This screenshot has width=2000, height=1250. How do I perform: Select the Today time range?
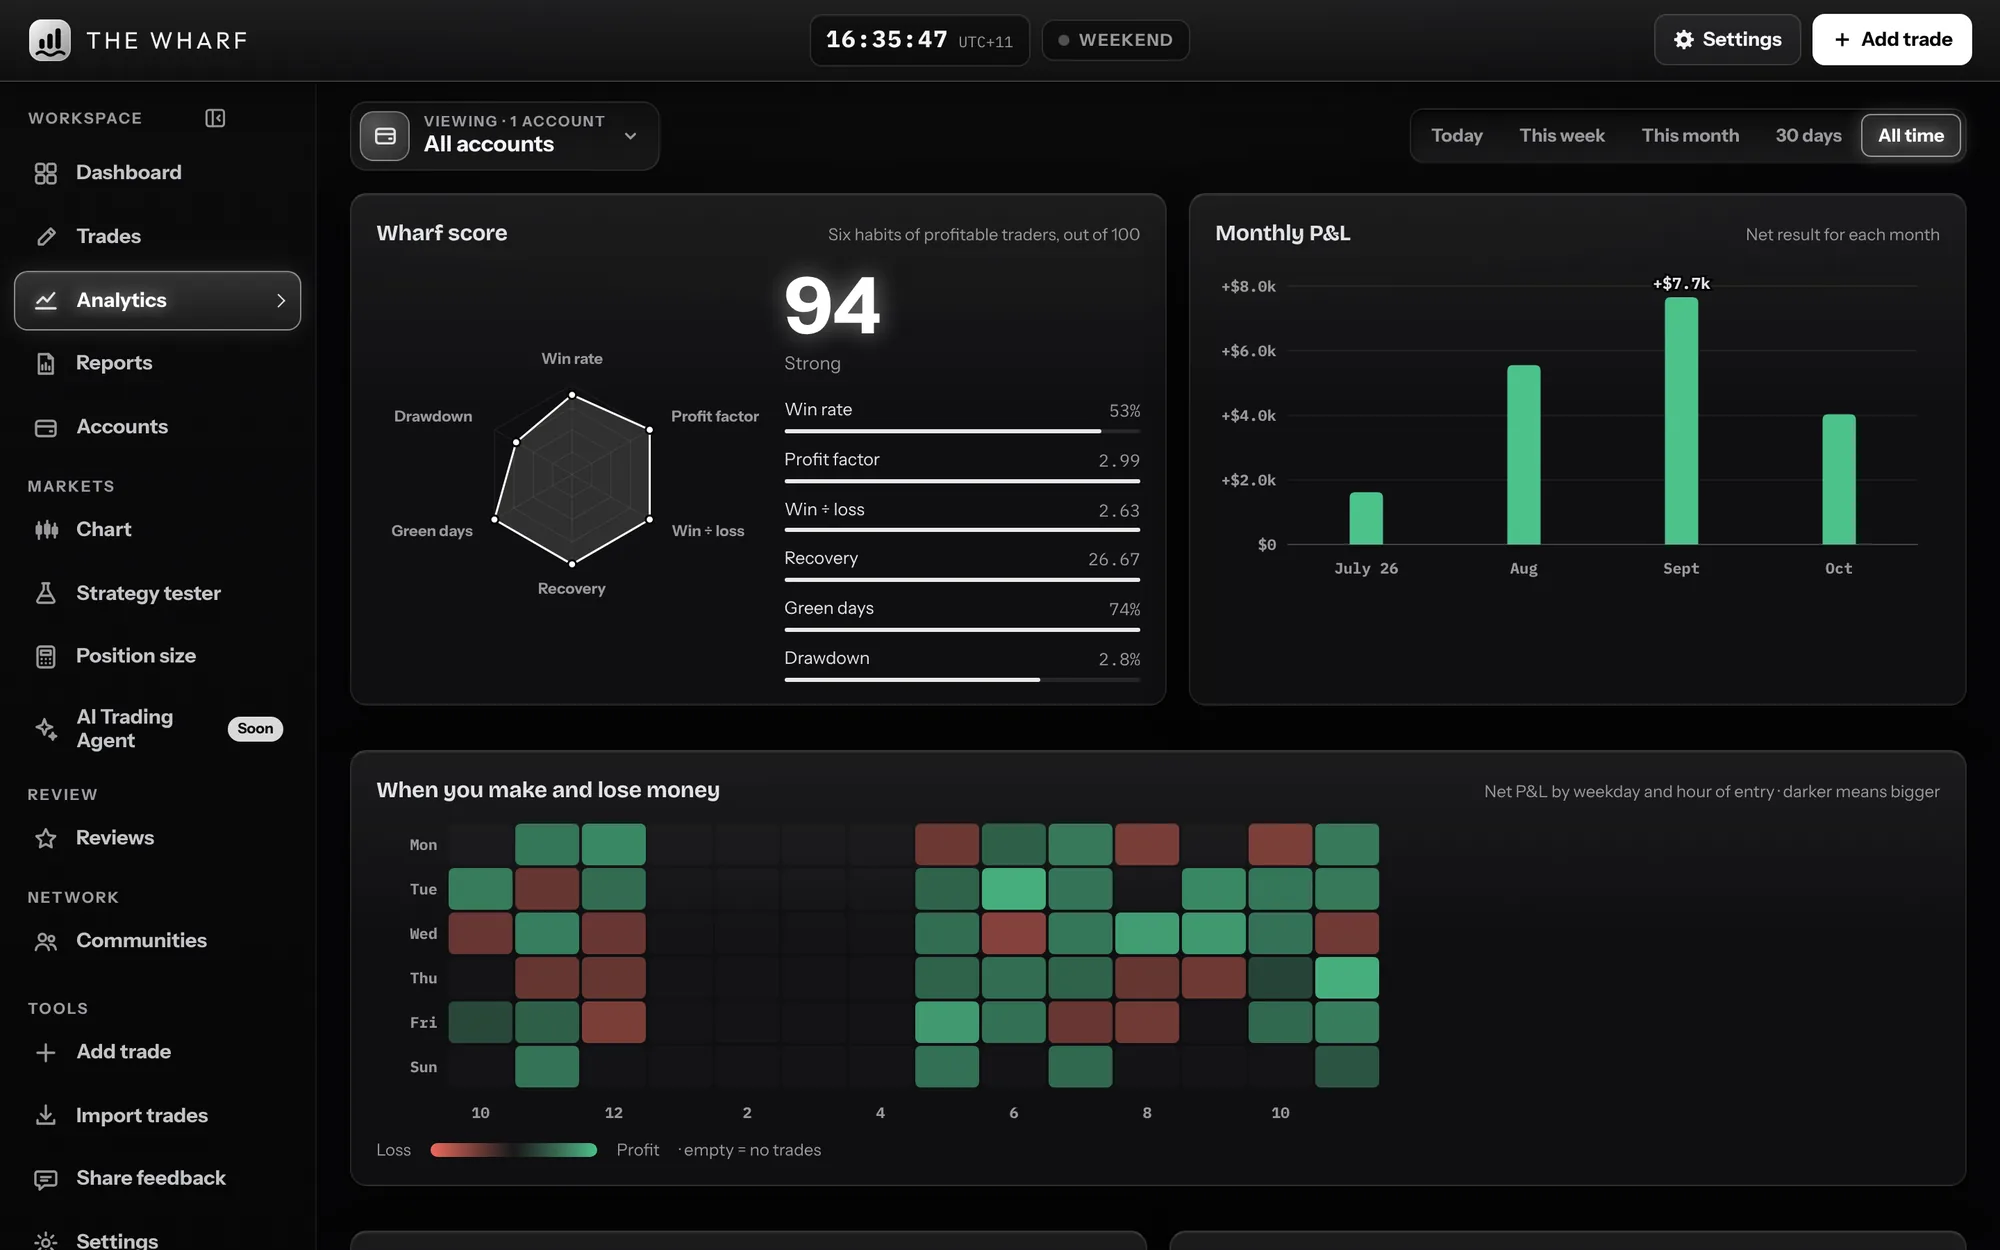[x=1456, y=136]
